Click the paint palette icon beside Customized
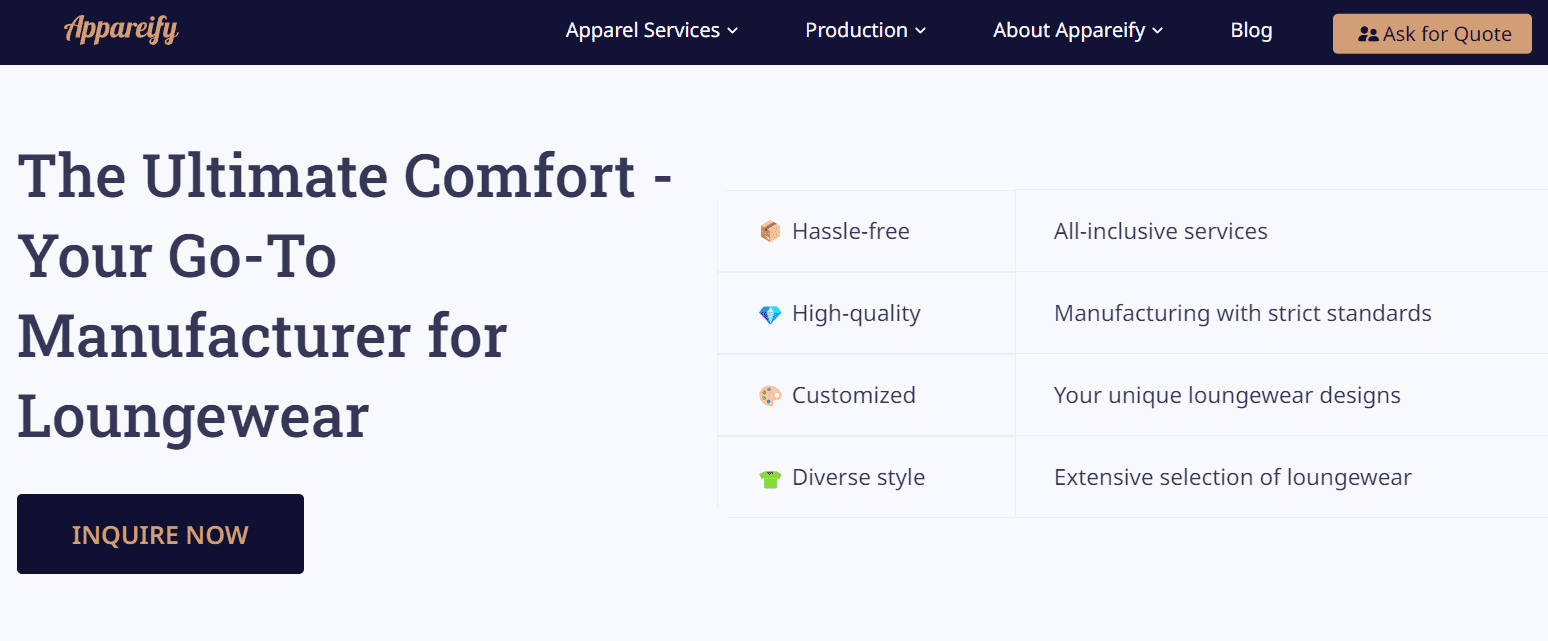The width and height of the screenshot is (1548, 641). click(x=770, y=396)
